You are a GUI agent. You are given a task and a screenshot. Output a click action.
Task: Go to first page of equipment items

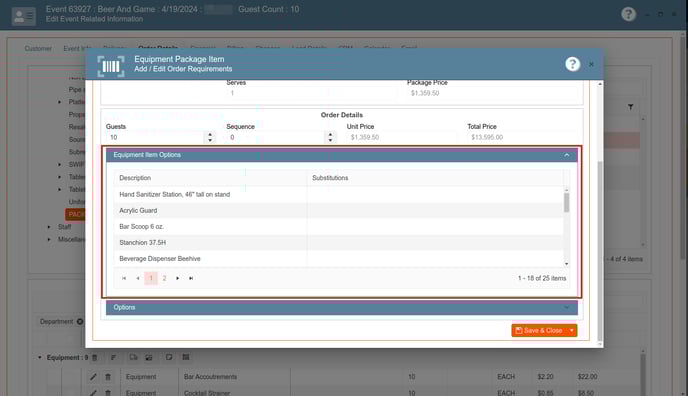pyautogui.click(x=124, y=278)
